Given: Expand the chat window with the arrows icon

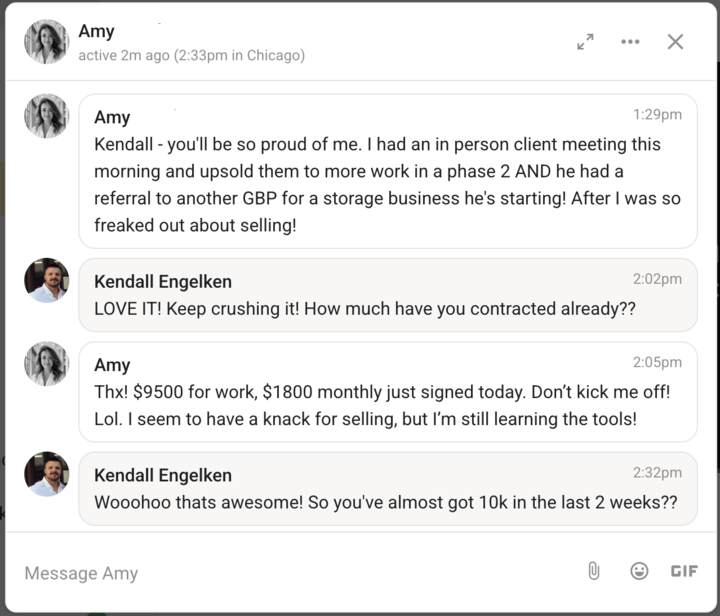Looking at the screenshot, I should tap(585, 42).
